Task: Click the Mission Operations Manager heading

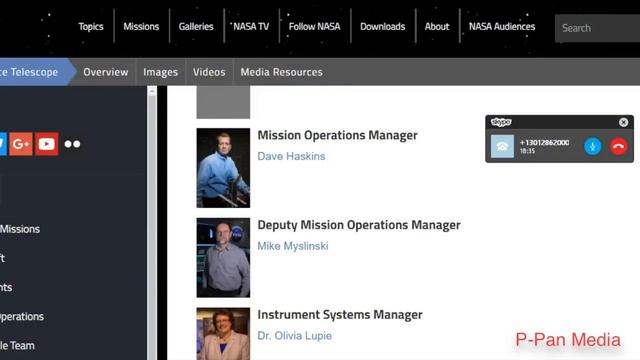Action: coord(337,135)
